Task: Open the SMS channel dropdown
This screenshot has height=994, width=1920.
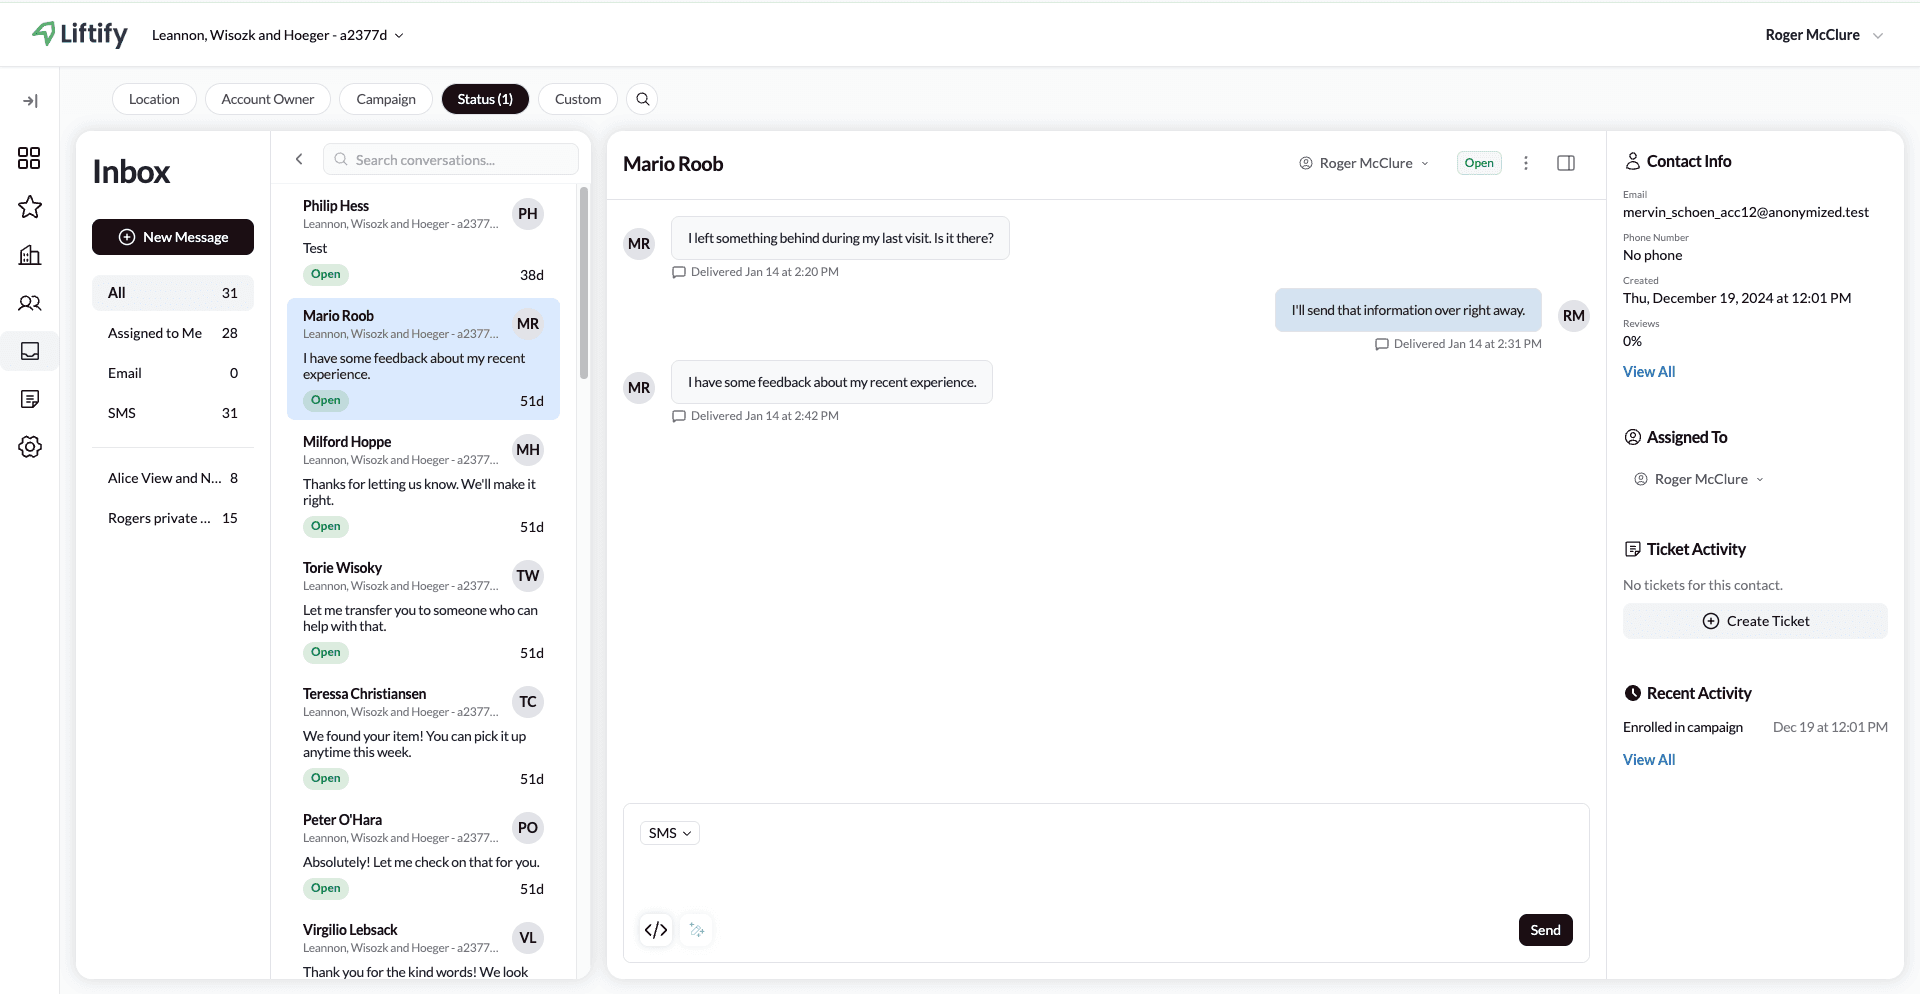Action: [669, 833]
